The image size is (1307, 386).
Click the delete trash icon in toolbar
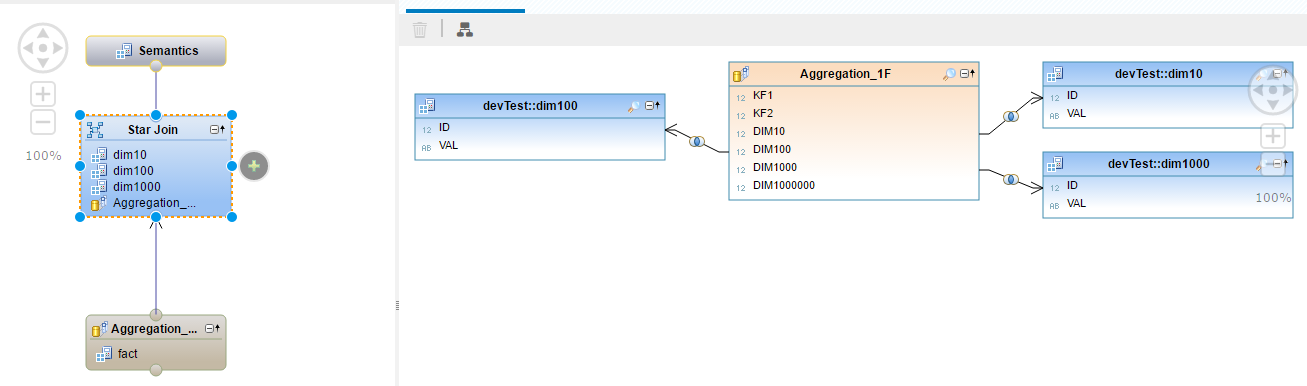tap(420, 30)
